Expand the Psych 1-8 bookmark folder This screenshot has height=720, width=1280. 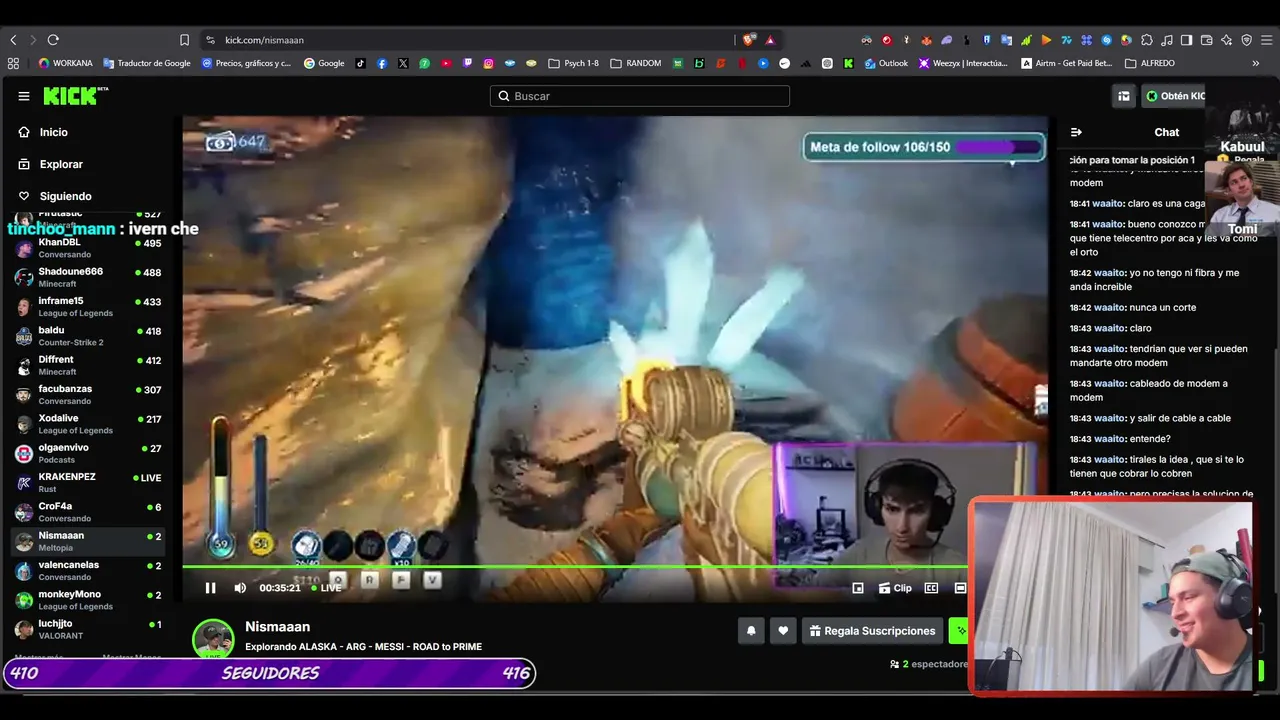(x=574, y=63)
